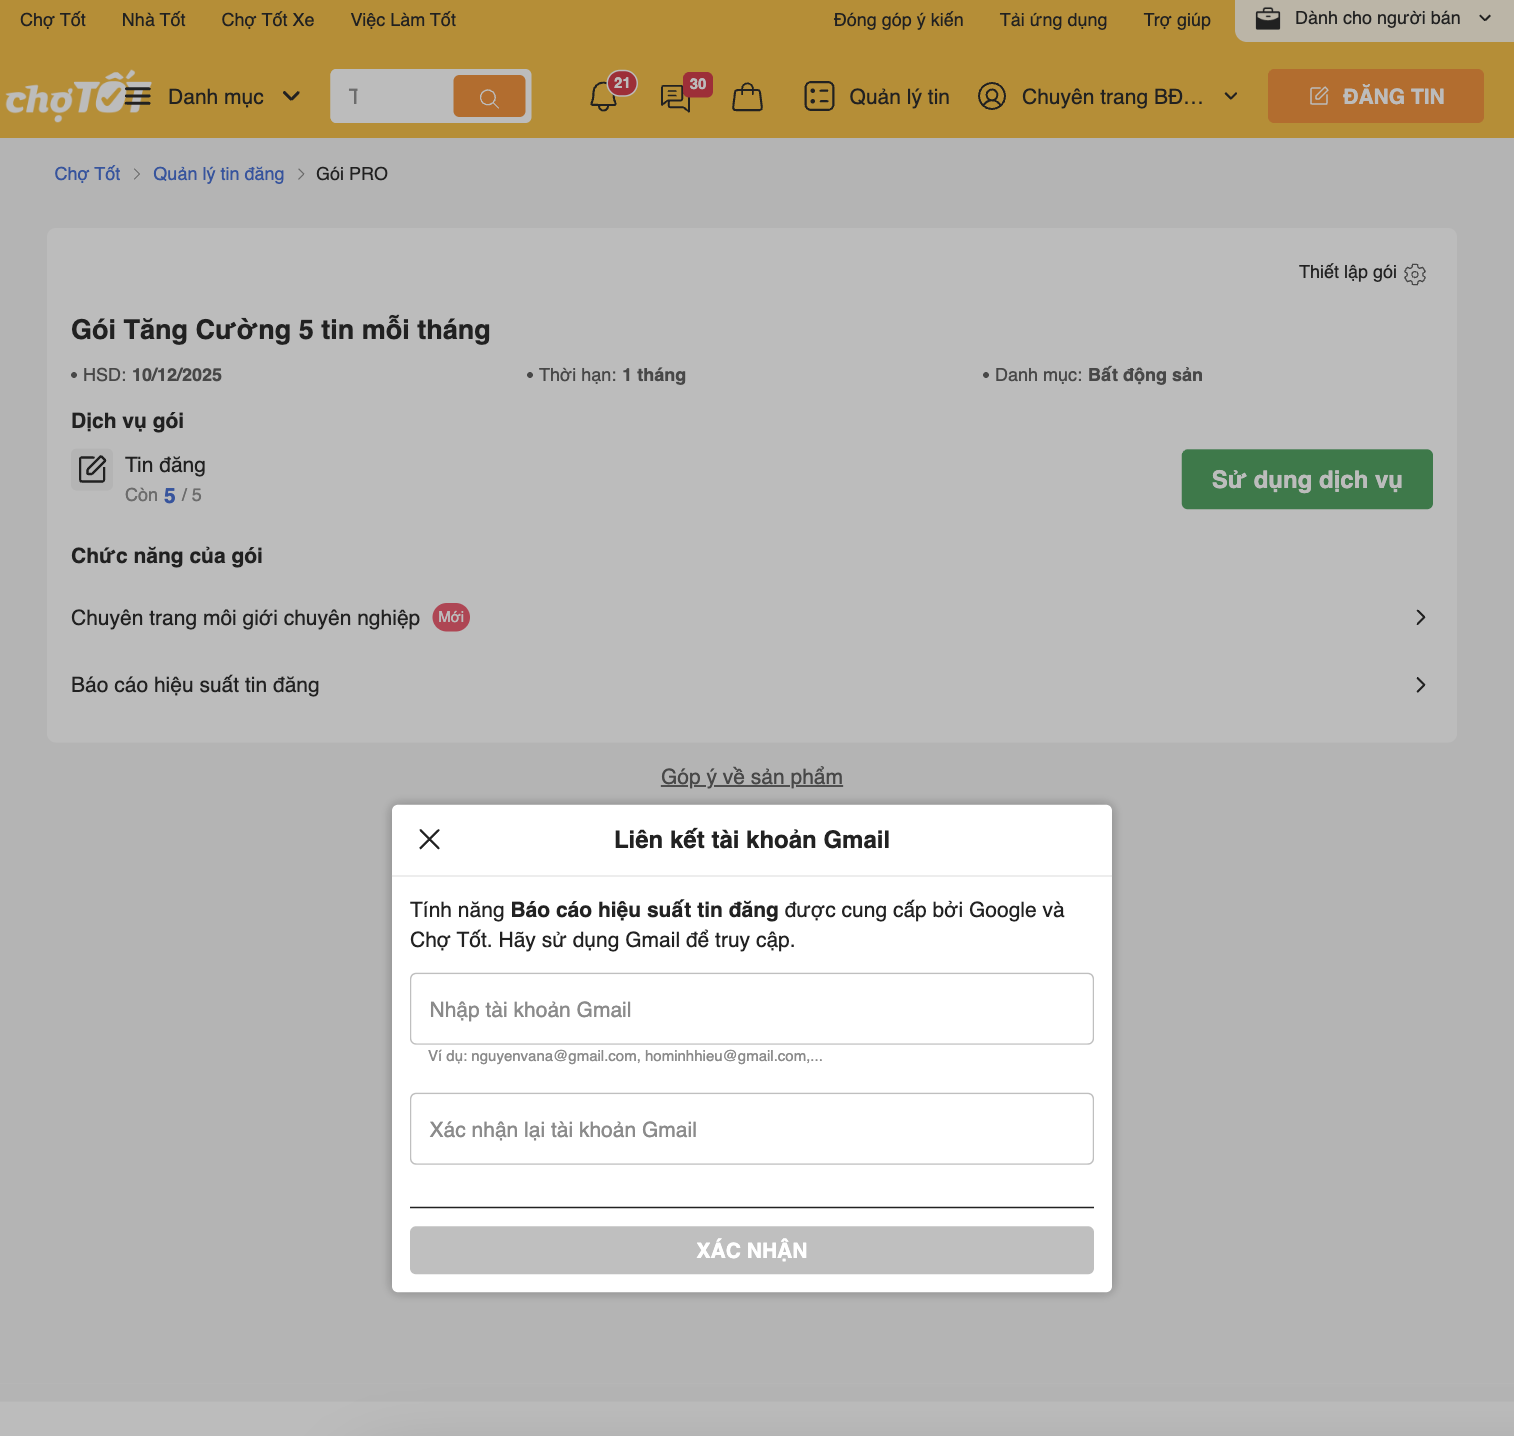Open the Dành cho người bán dropdown
This screenshot has width=1514, height=1436.
tap(1374, 19)
